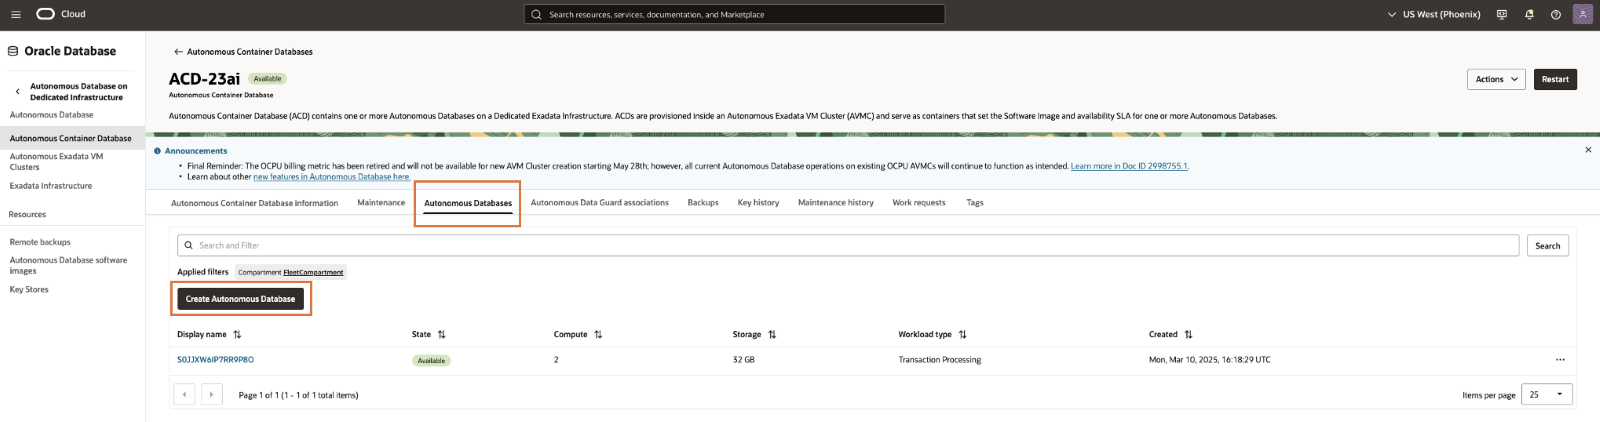Open Learn more in Doc ID 2998755.1 link

(x=1129, y=166)
